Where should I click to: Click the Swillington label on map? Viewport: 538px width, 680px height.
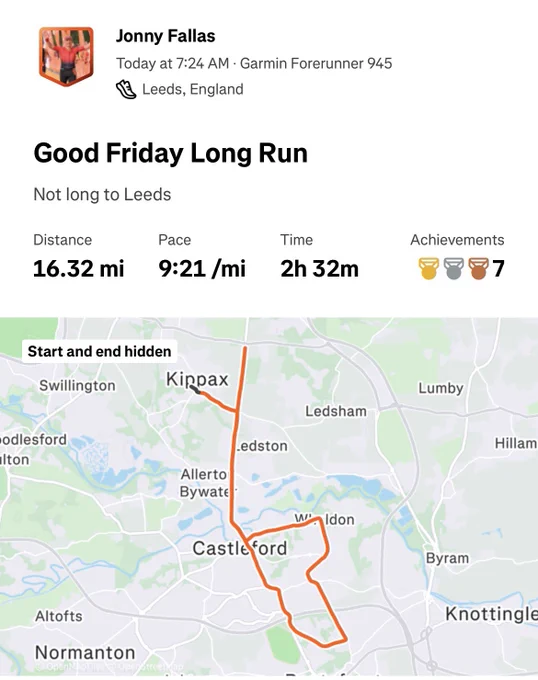pyautogui.click(x=78, y=386)
